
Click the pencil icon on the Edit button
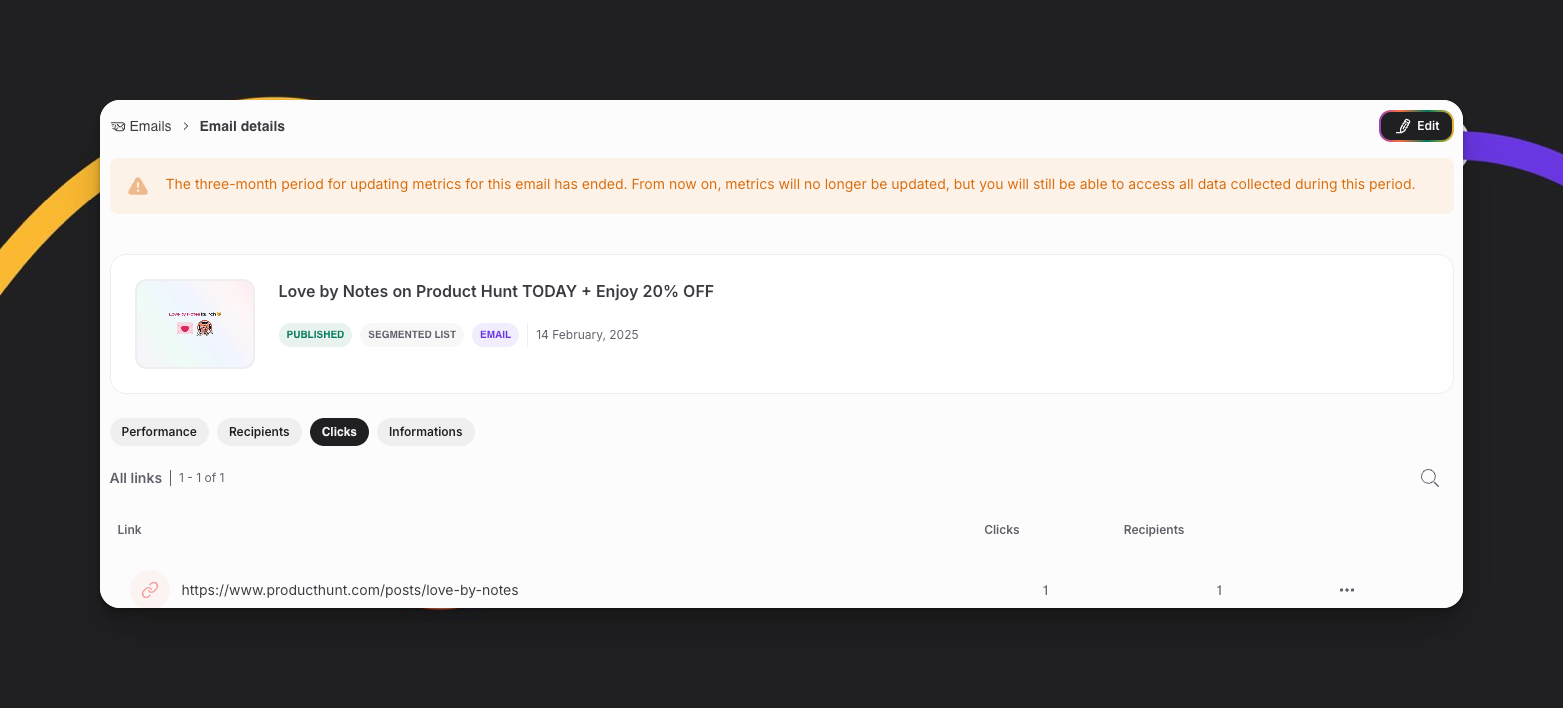1403,126
